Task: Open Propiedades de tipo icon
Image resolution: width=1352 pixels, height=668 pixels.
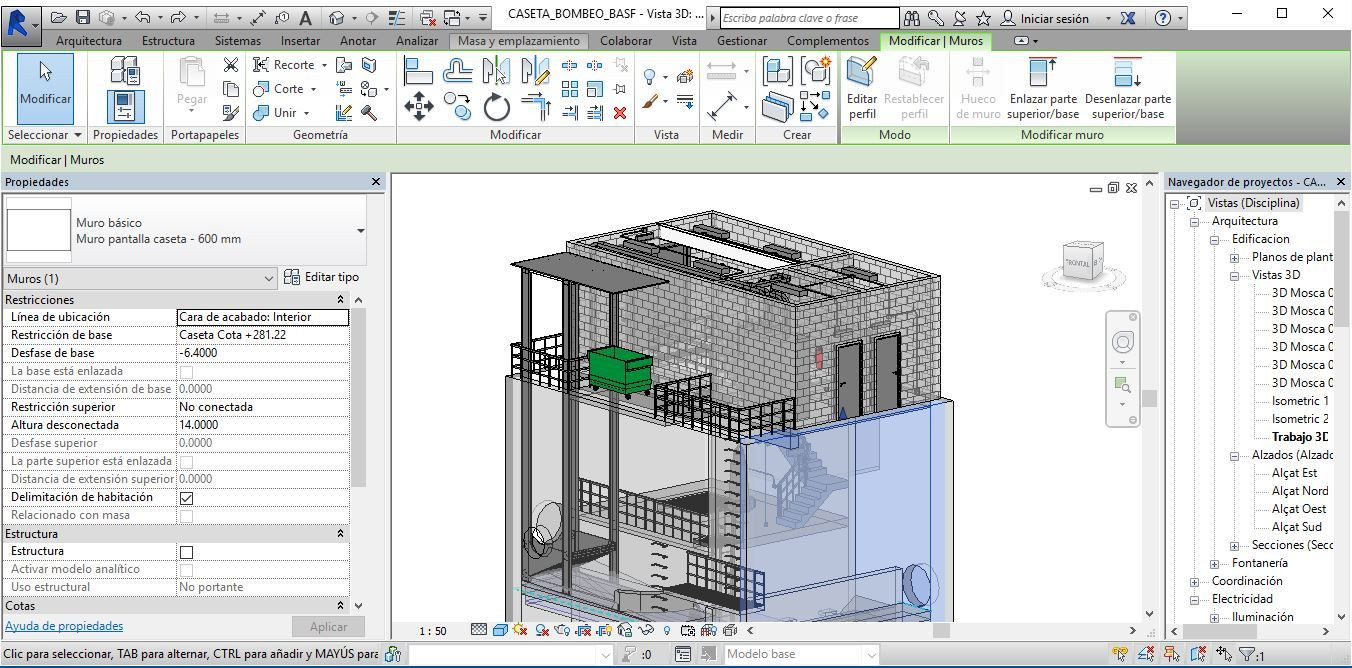Action: 125,70
